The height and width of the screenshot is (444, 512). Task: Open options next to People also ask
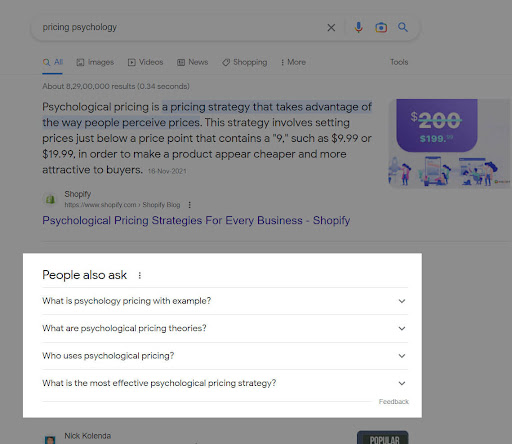(140, 275)
